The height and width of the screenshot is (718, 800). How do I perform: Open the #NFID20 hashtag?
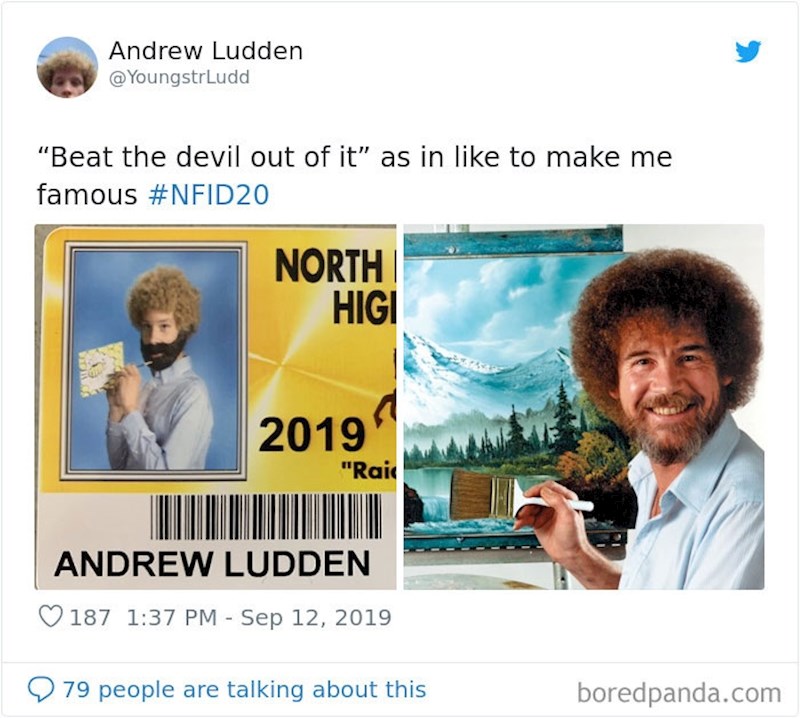pos(209,195)
